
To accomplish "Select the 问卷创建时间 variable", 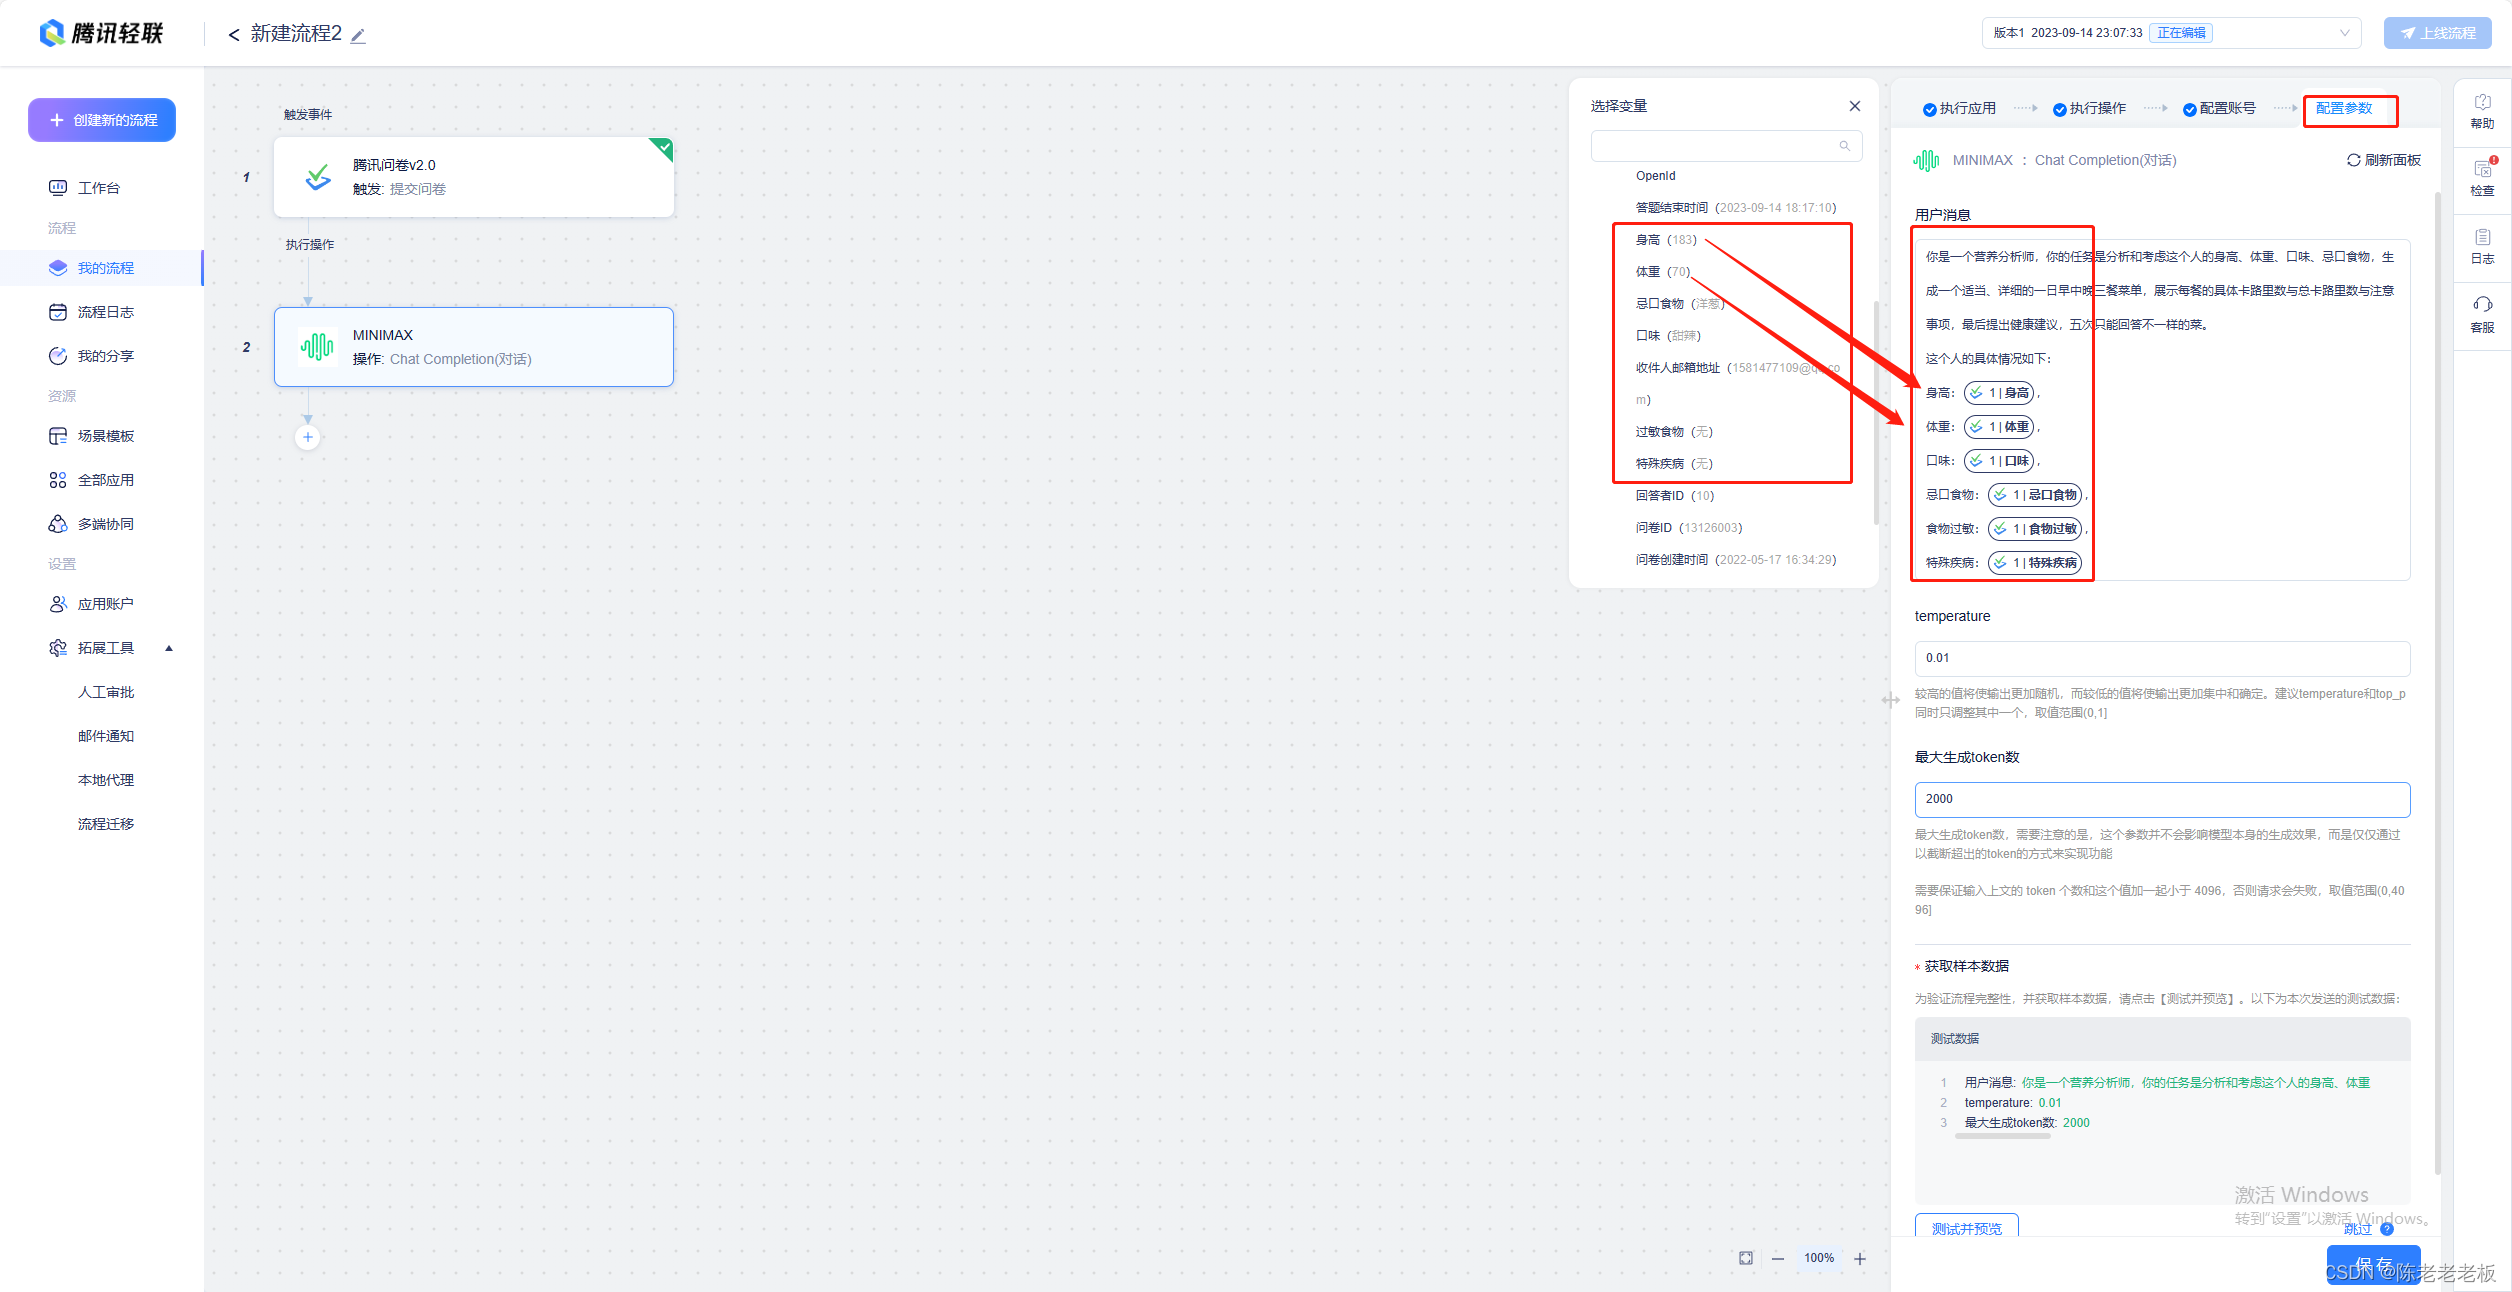I will point(1736,560).
